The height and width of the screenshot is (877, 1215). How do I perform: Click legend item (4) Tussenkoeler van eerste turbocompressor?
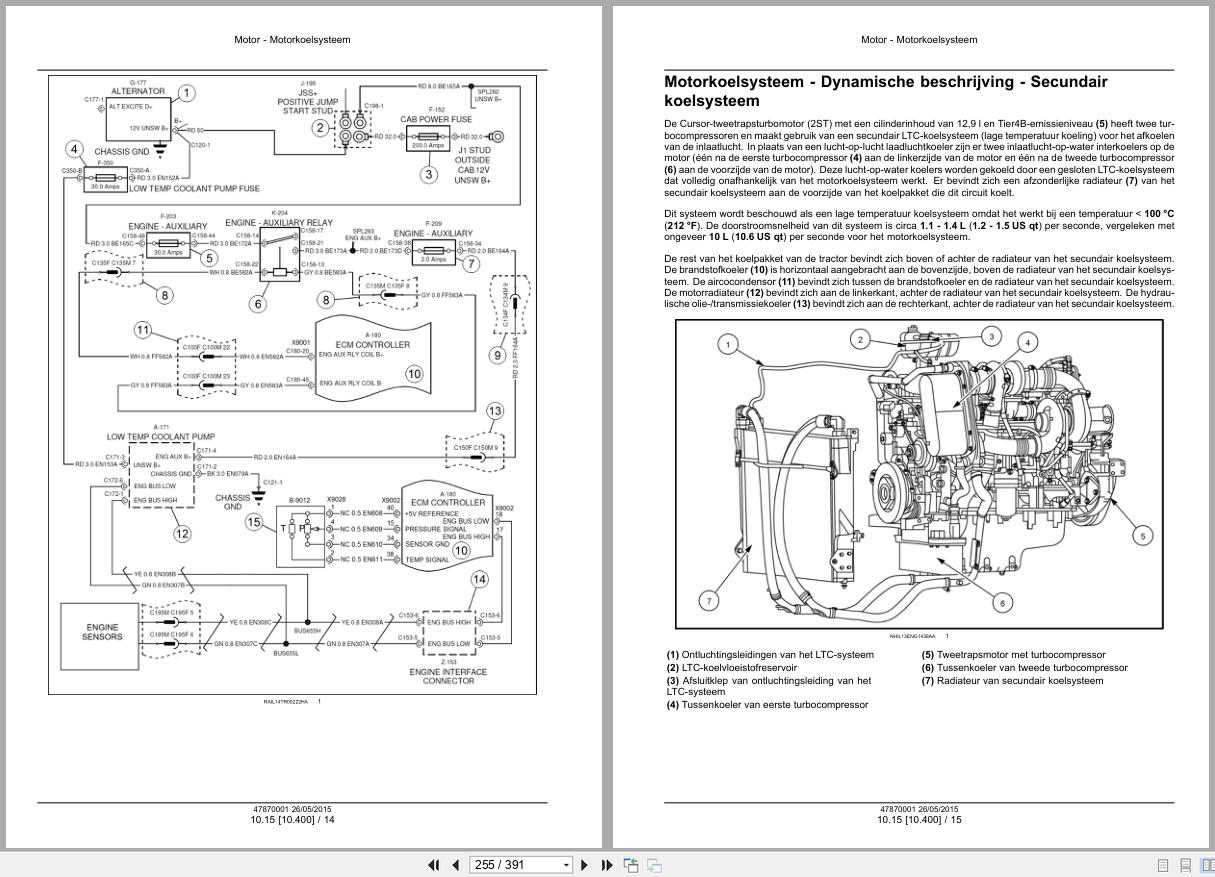click(767, 705)
